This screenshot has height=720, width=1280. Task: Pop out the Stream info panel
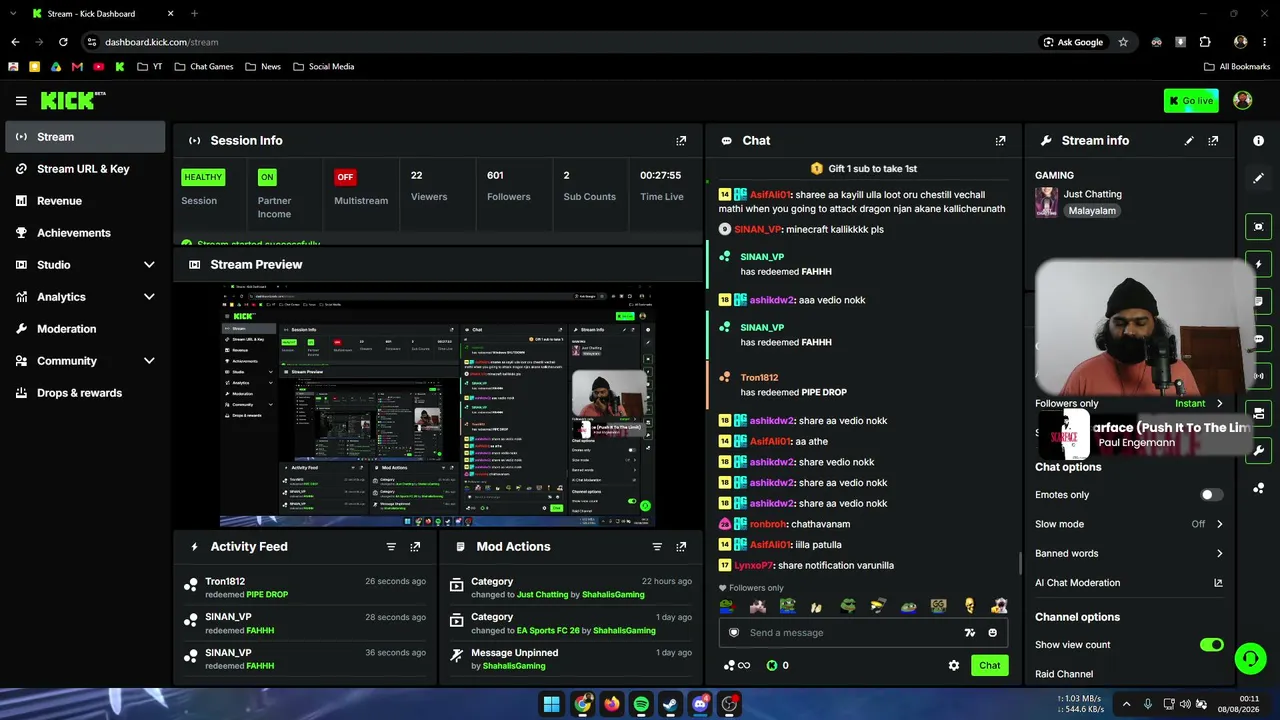pyautogui.click(x=1213, y=141)
